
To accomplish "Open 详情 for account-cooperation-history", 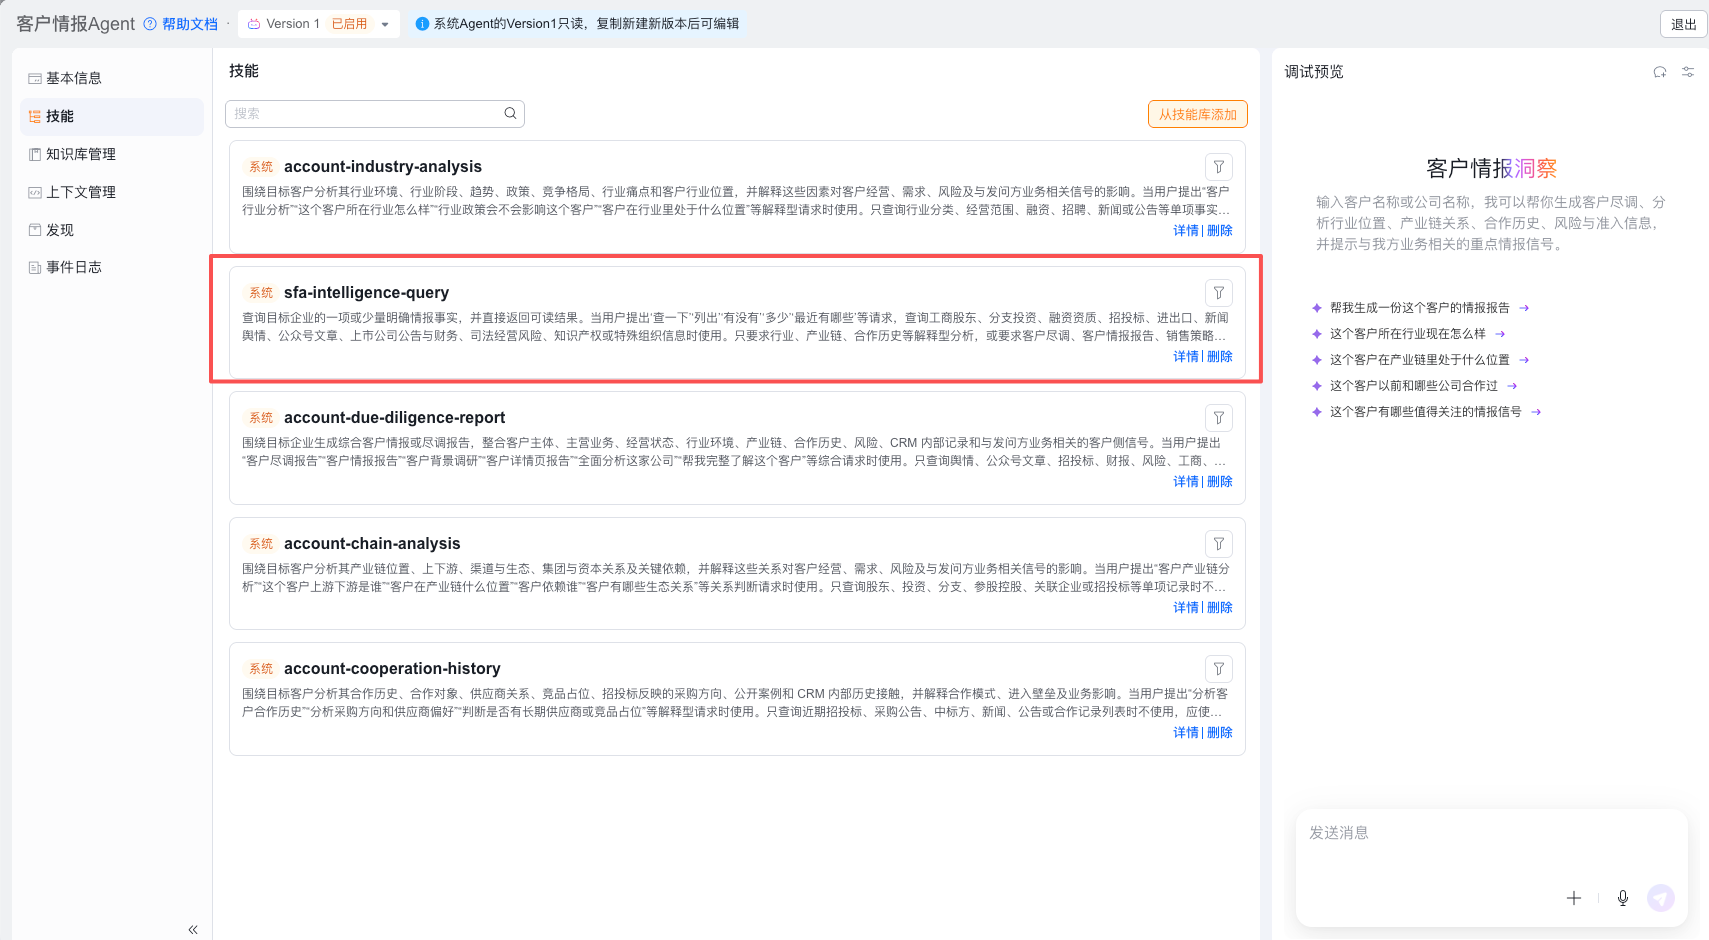I will click(x=1186, y=733).
